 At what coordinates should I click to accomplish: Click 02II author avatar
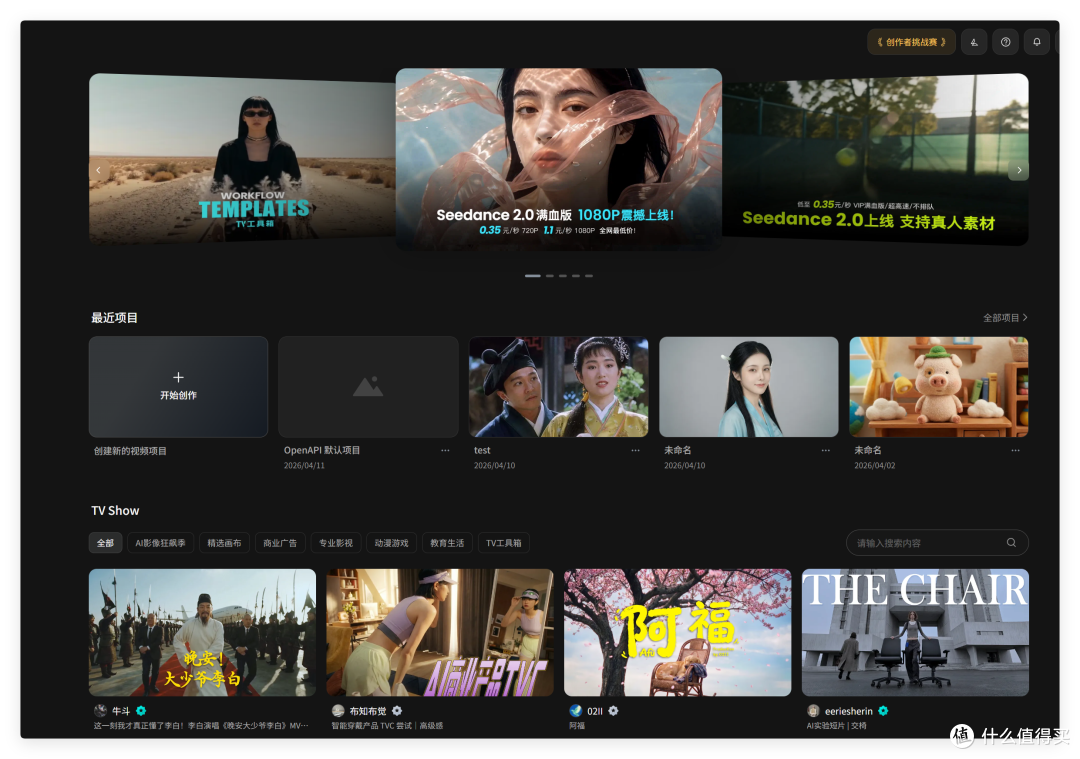tap(576, 711)
